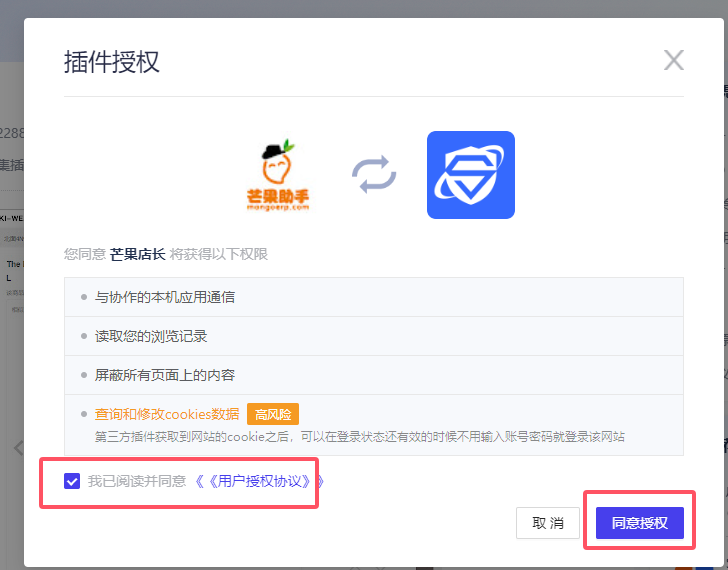Image resolution: width=728 pixels, height=570 pixels.
Task: Uncheck the 我已阅读并同意 checkbox
Action: tap(72, 481)
